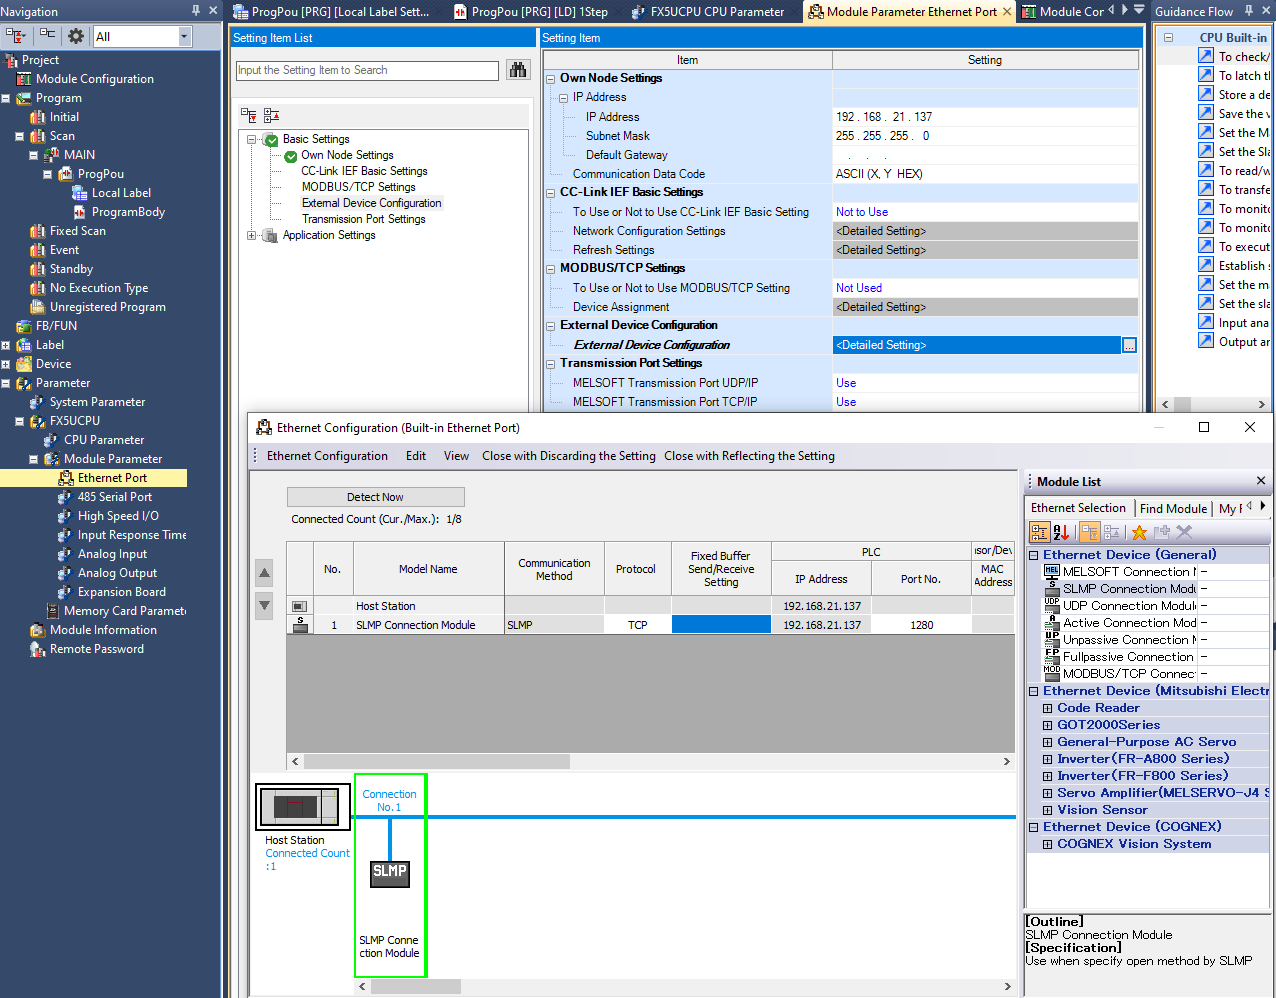
Task: Collapse the Basic Settings tree node
Action: (252, 139)
